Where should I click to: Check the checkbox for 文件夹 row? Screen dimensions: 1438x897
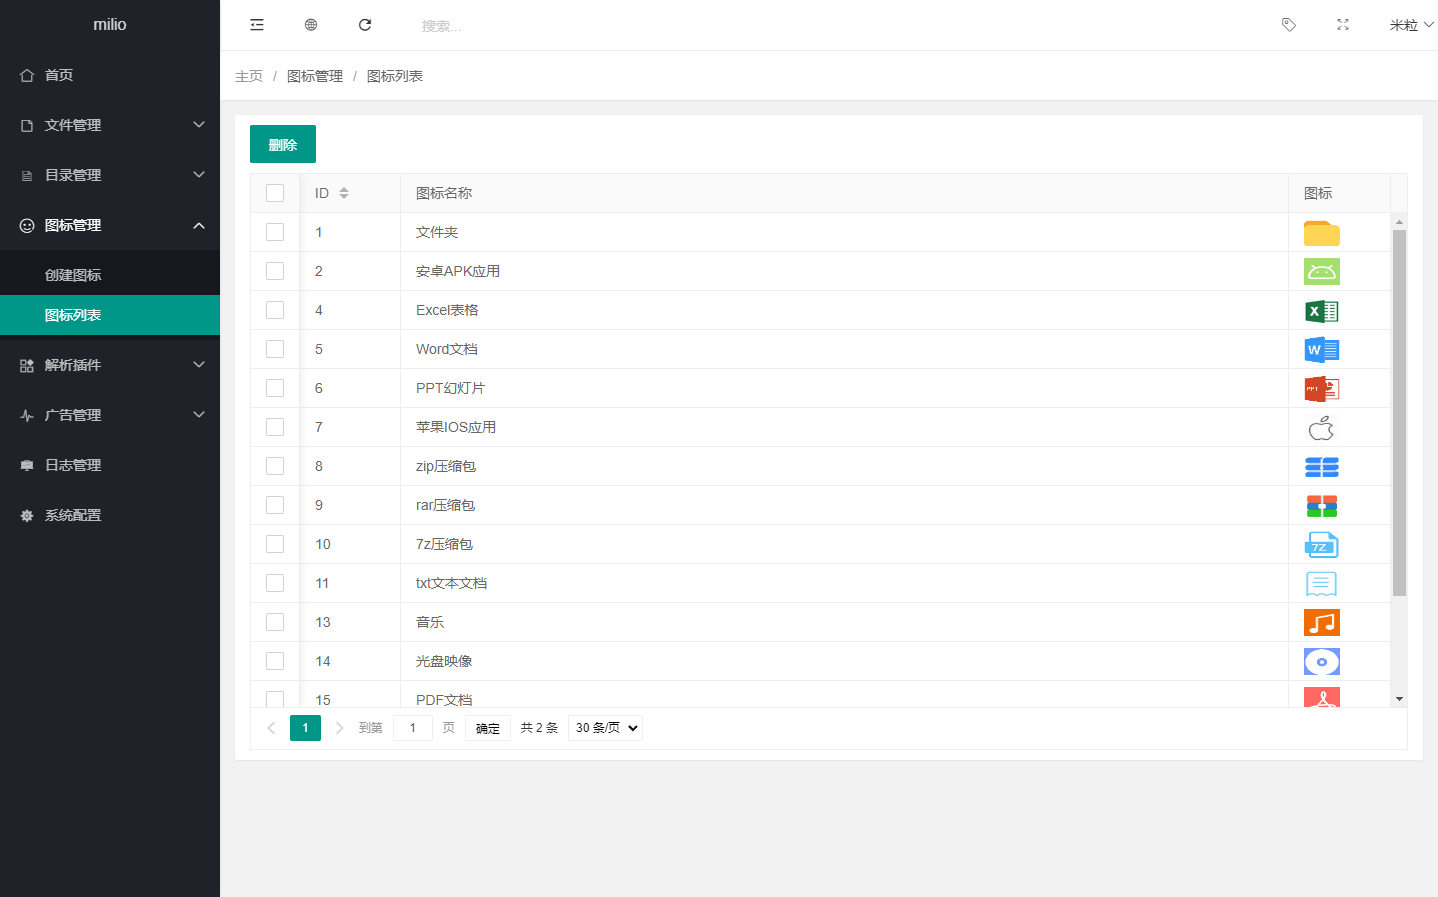pos(275,232)
